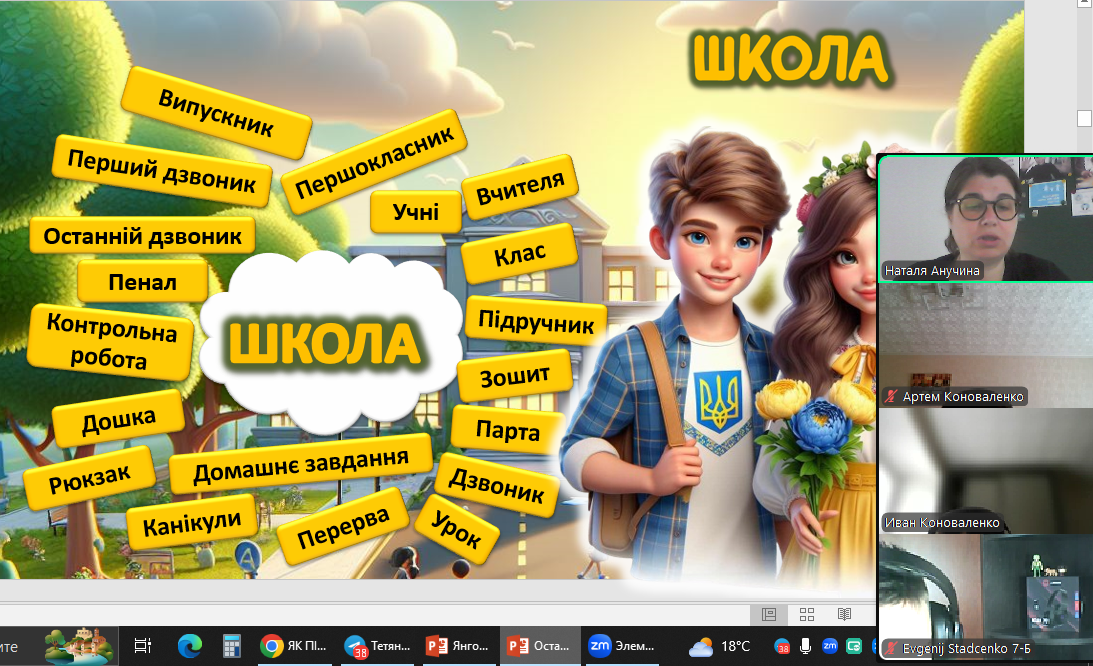Switch to the PowerPoint file 'Янго...'
Image resolution: width=1093 pixels, height=666 pixels.
pos(457,646)
